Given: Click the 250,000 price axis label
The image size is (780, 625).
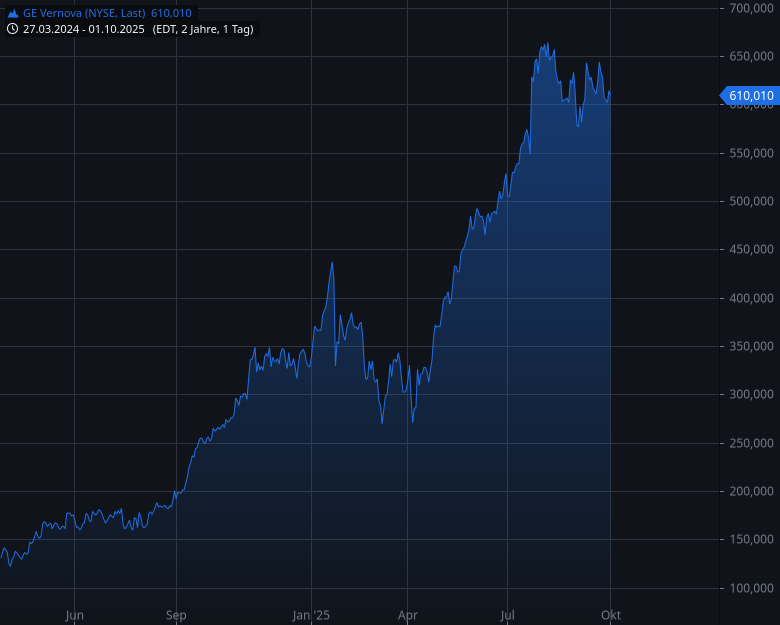Looking at the screenshot, I should (749, 443).
